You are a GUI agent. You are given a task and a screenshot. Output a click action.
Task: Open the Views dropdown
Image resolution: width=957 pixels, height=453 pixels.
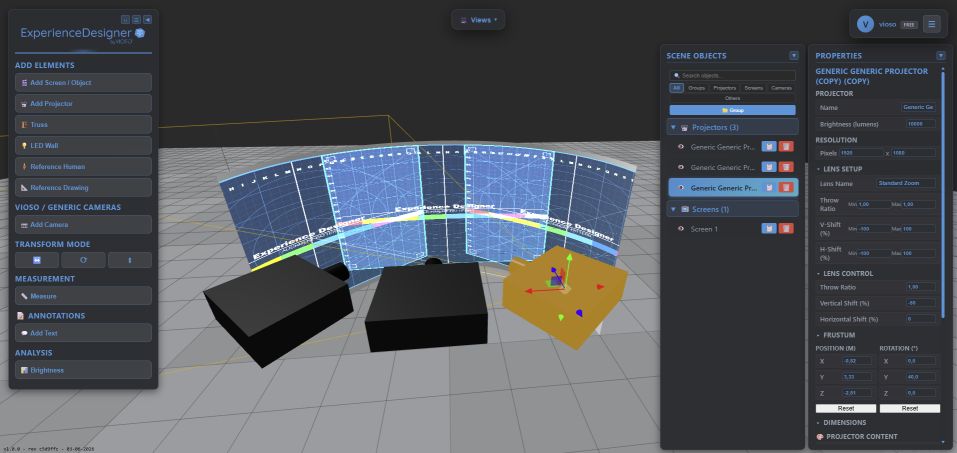[x=478, y=20]
